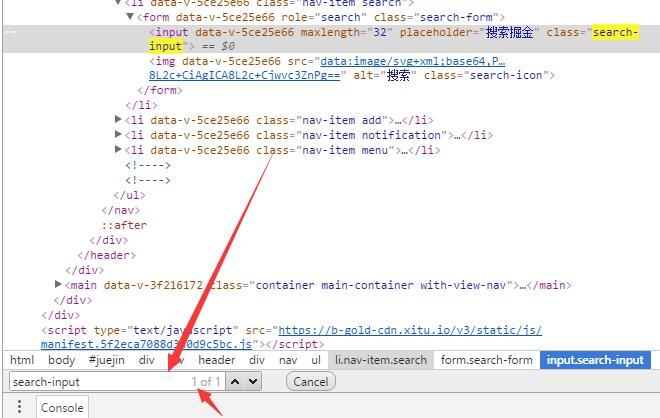This screenshot has width=660, height=418.
Task: Select the script type text/javascript line
Action: [x=291, y=337]
